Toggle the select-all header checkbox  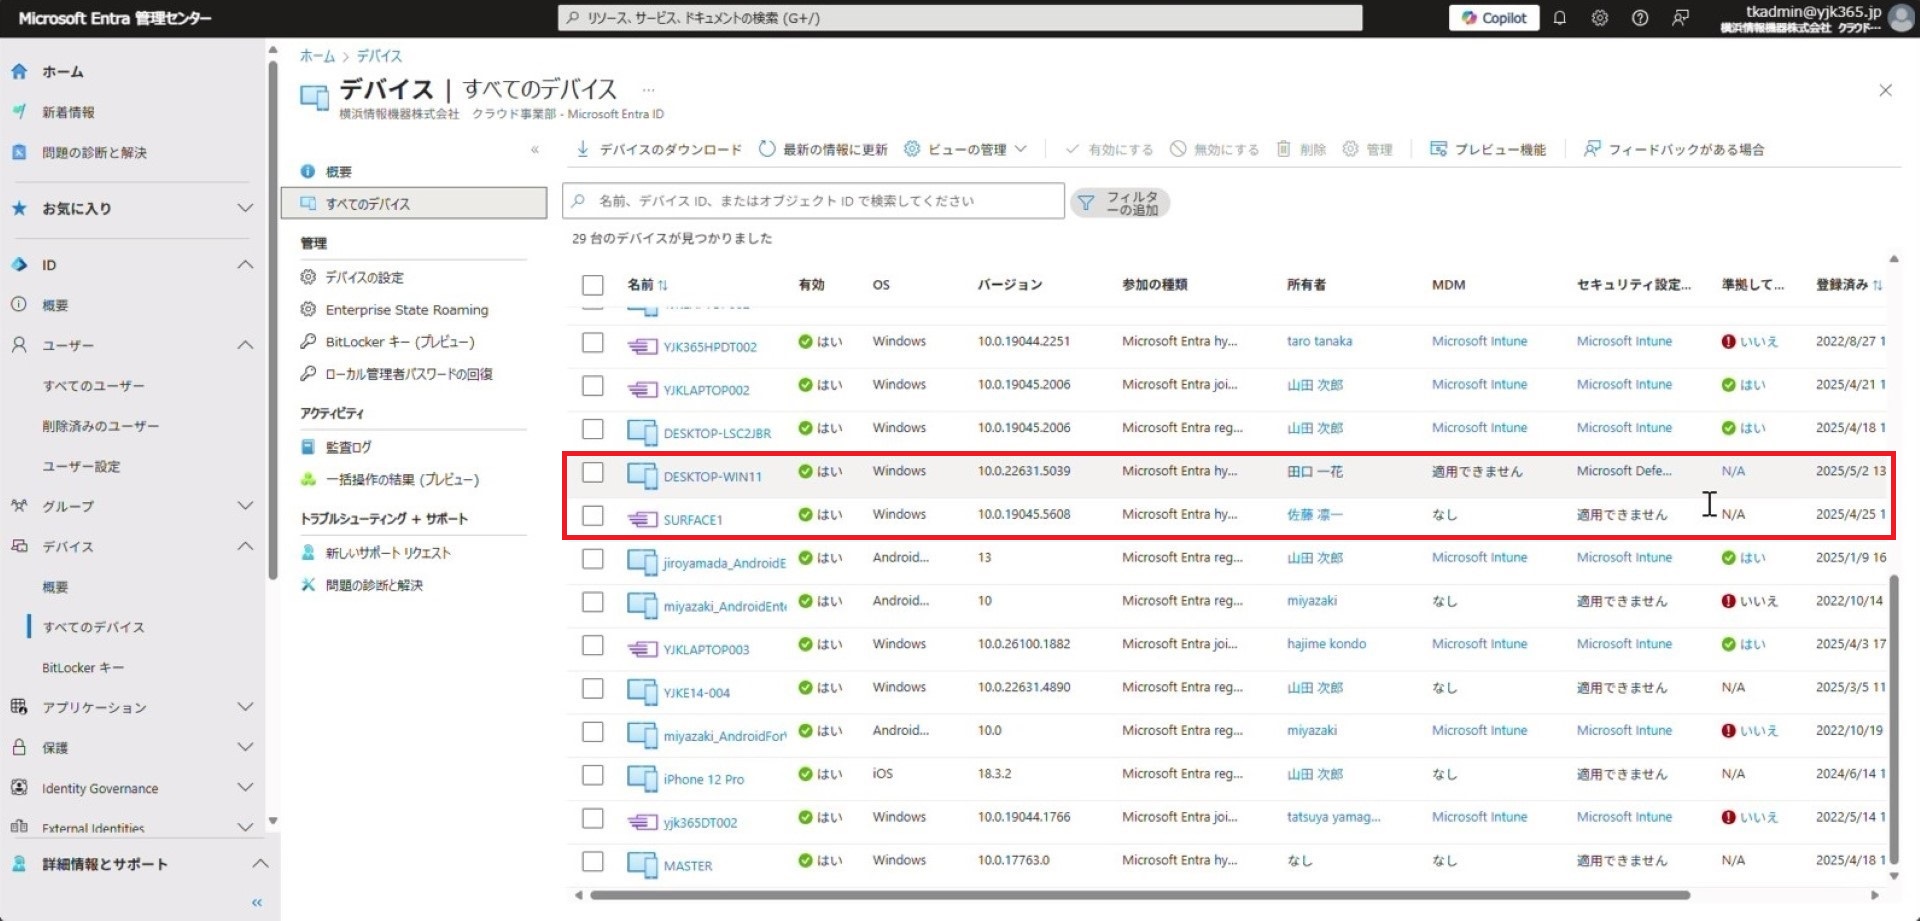pyautogui.click(x=593, y=285)
